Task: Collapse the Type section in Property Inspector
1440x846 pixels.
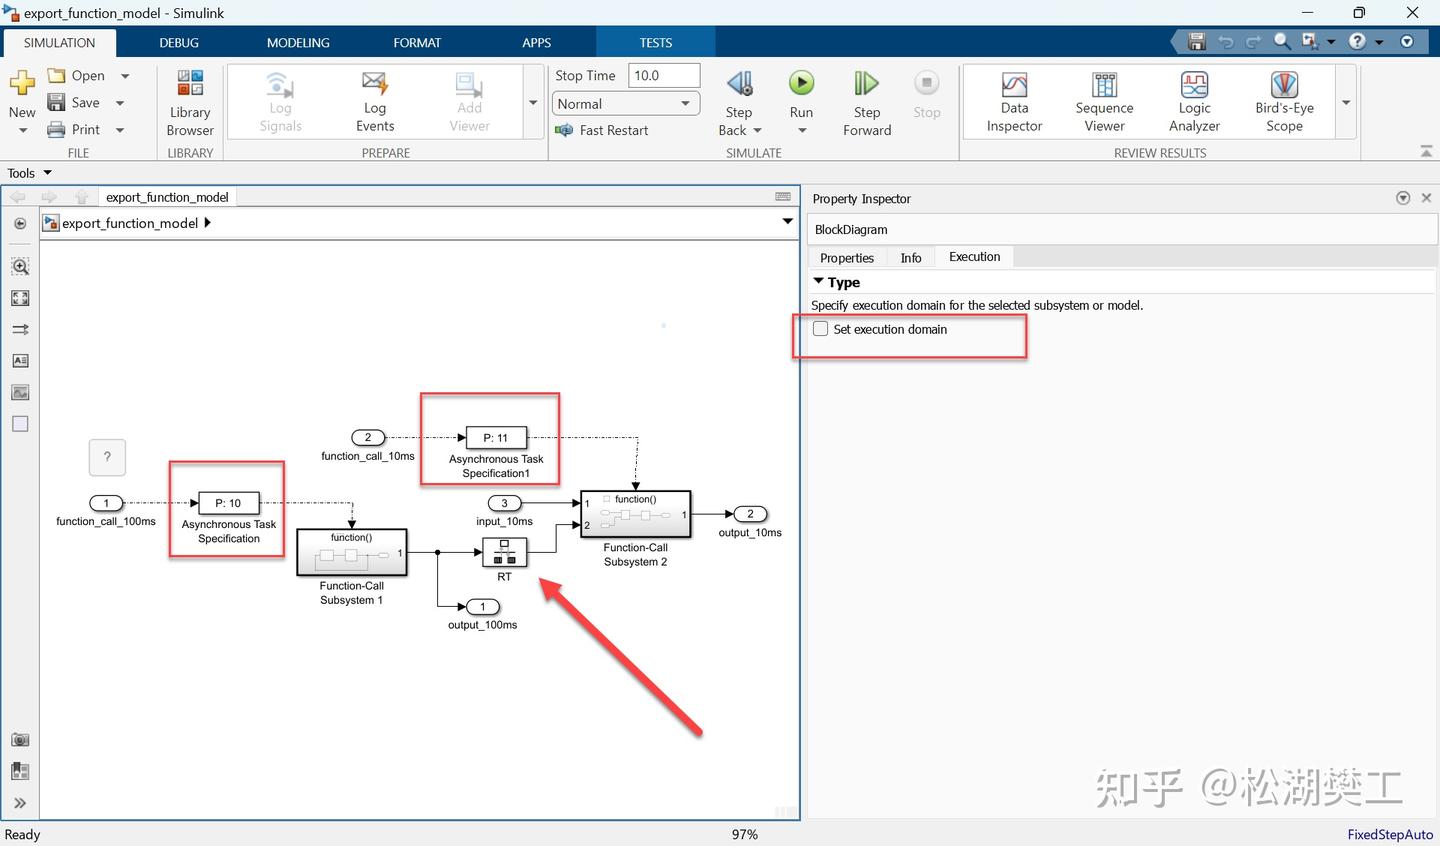Action: (x=819, y=282)
